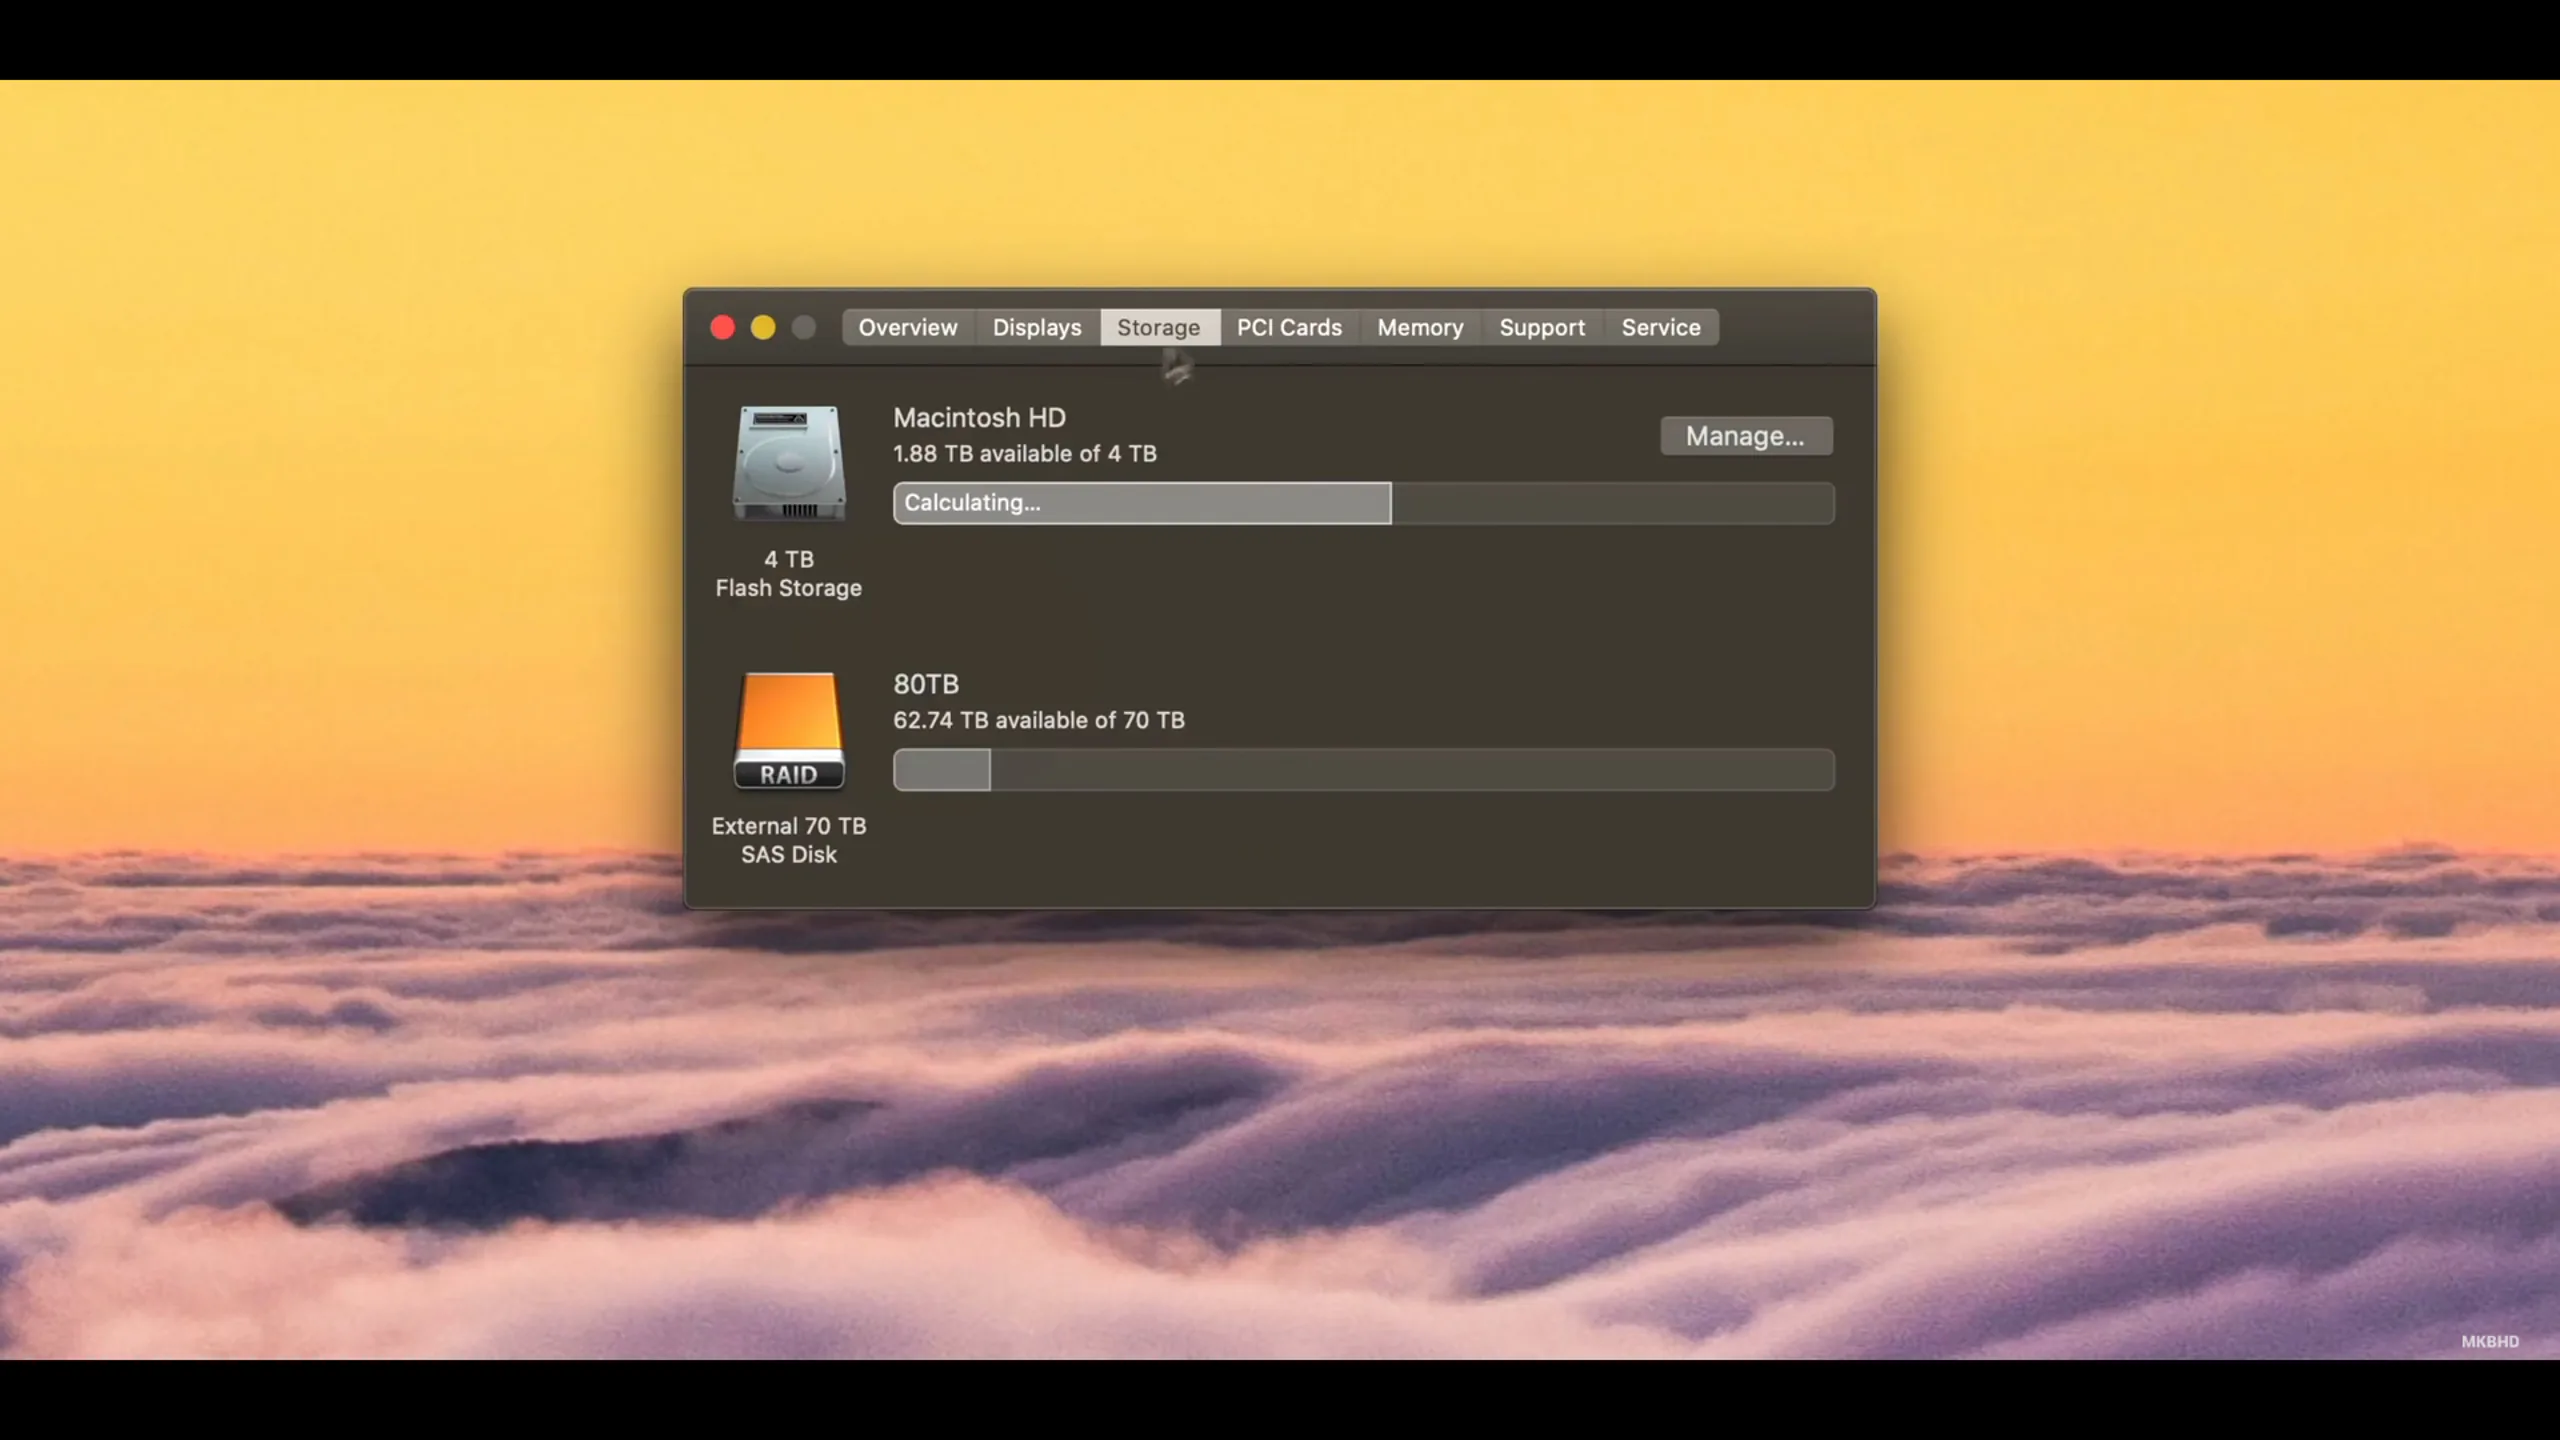
Task: Click the "External 70 TB SAS Disk" label
Action: [x=789, y=840]
